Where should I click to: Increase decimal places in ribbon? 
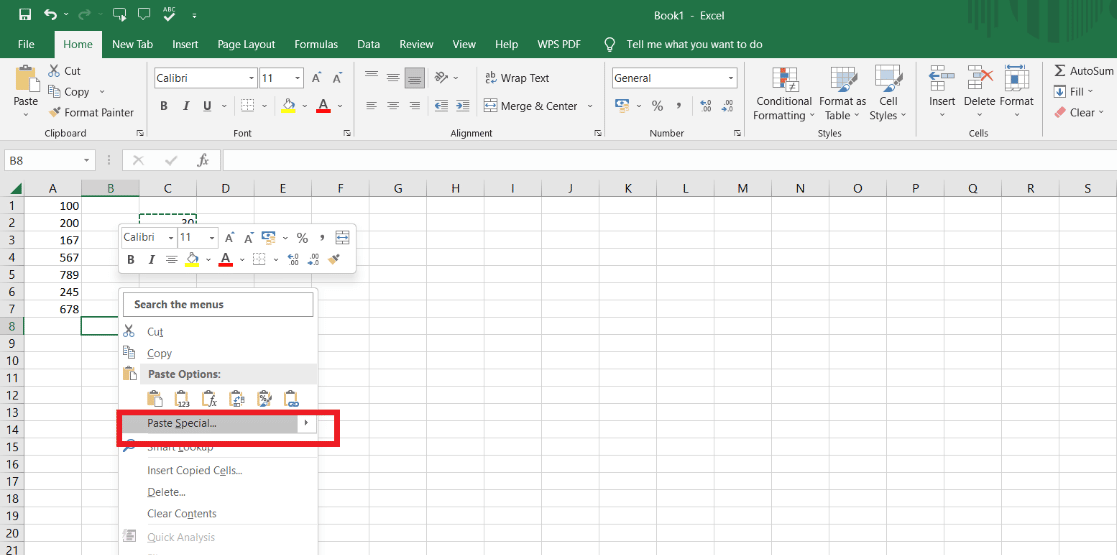706,106
